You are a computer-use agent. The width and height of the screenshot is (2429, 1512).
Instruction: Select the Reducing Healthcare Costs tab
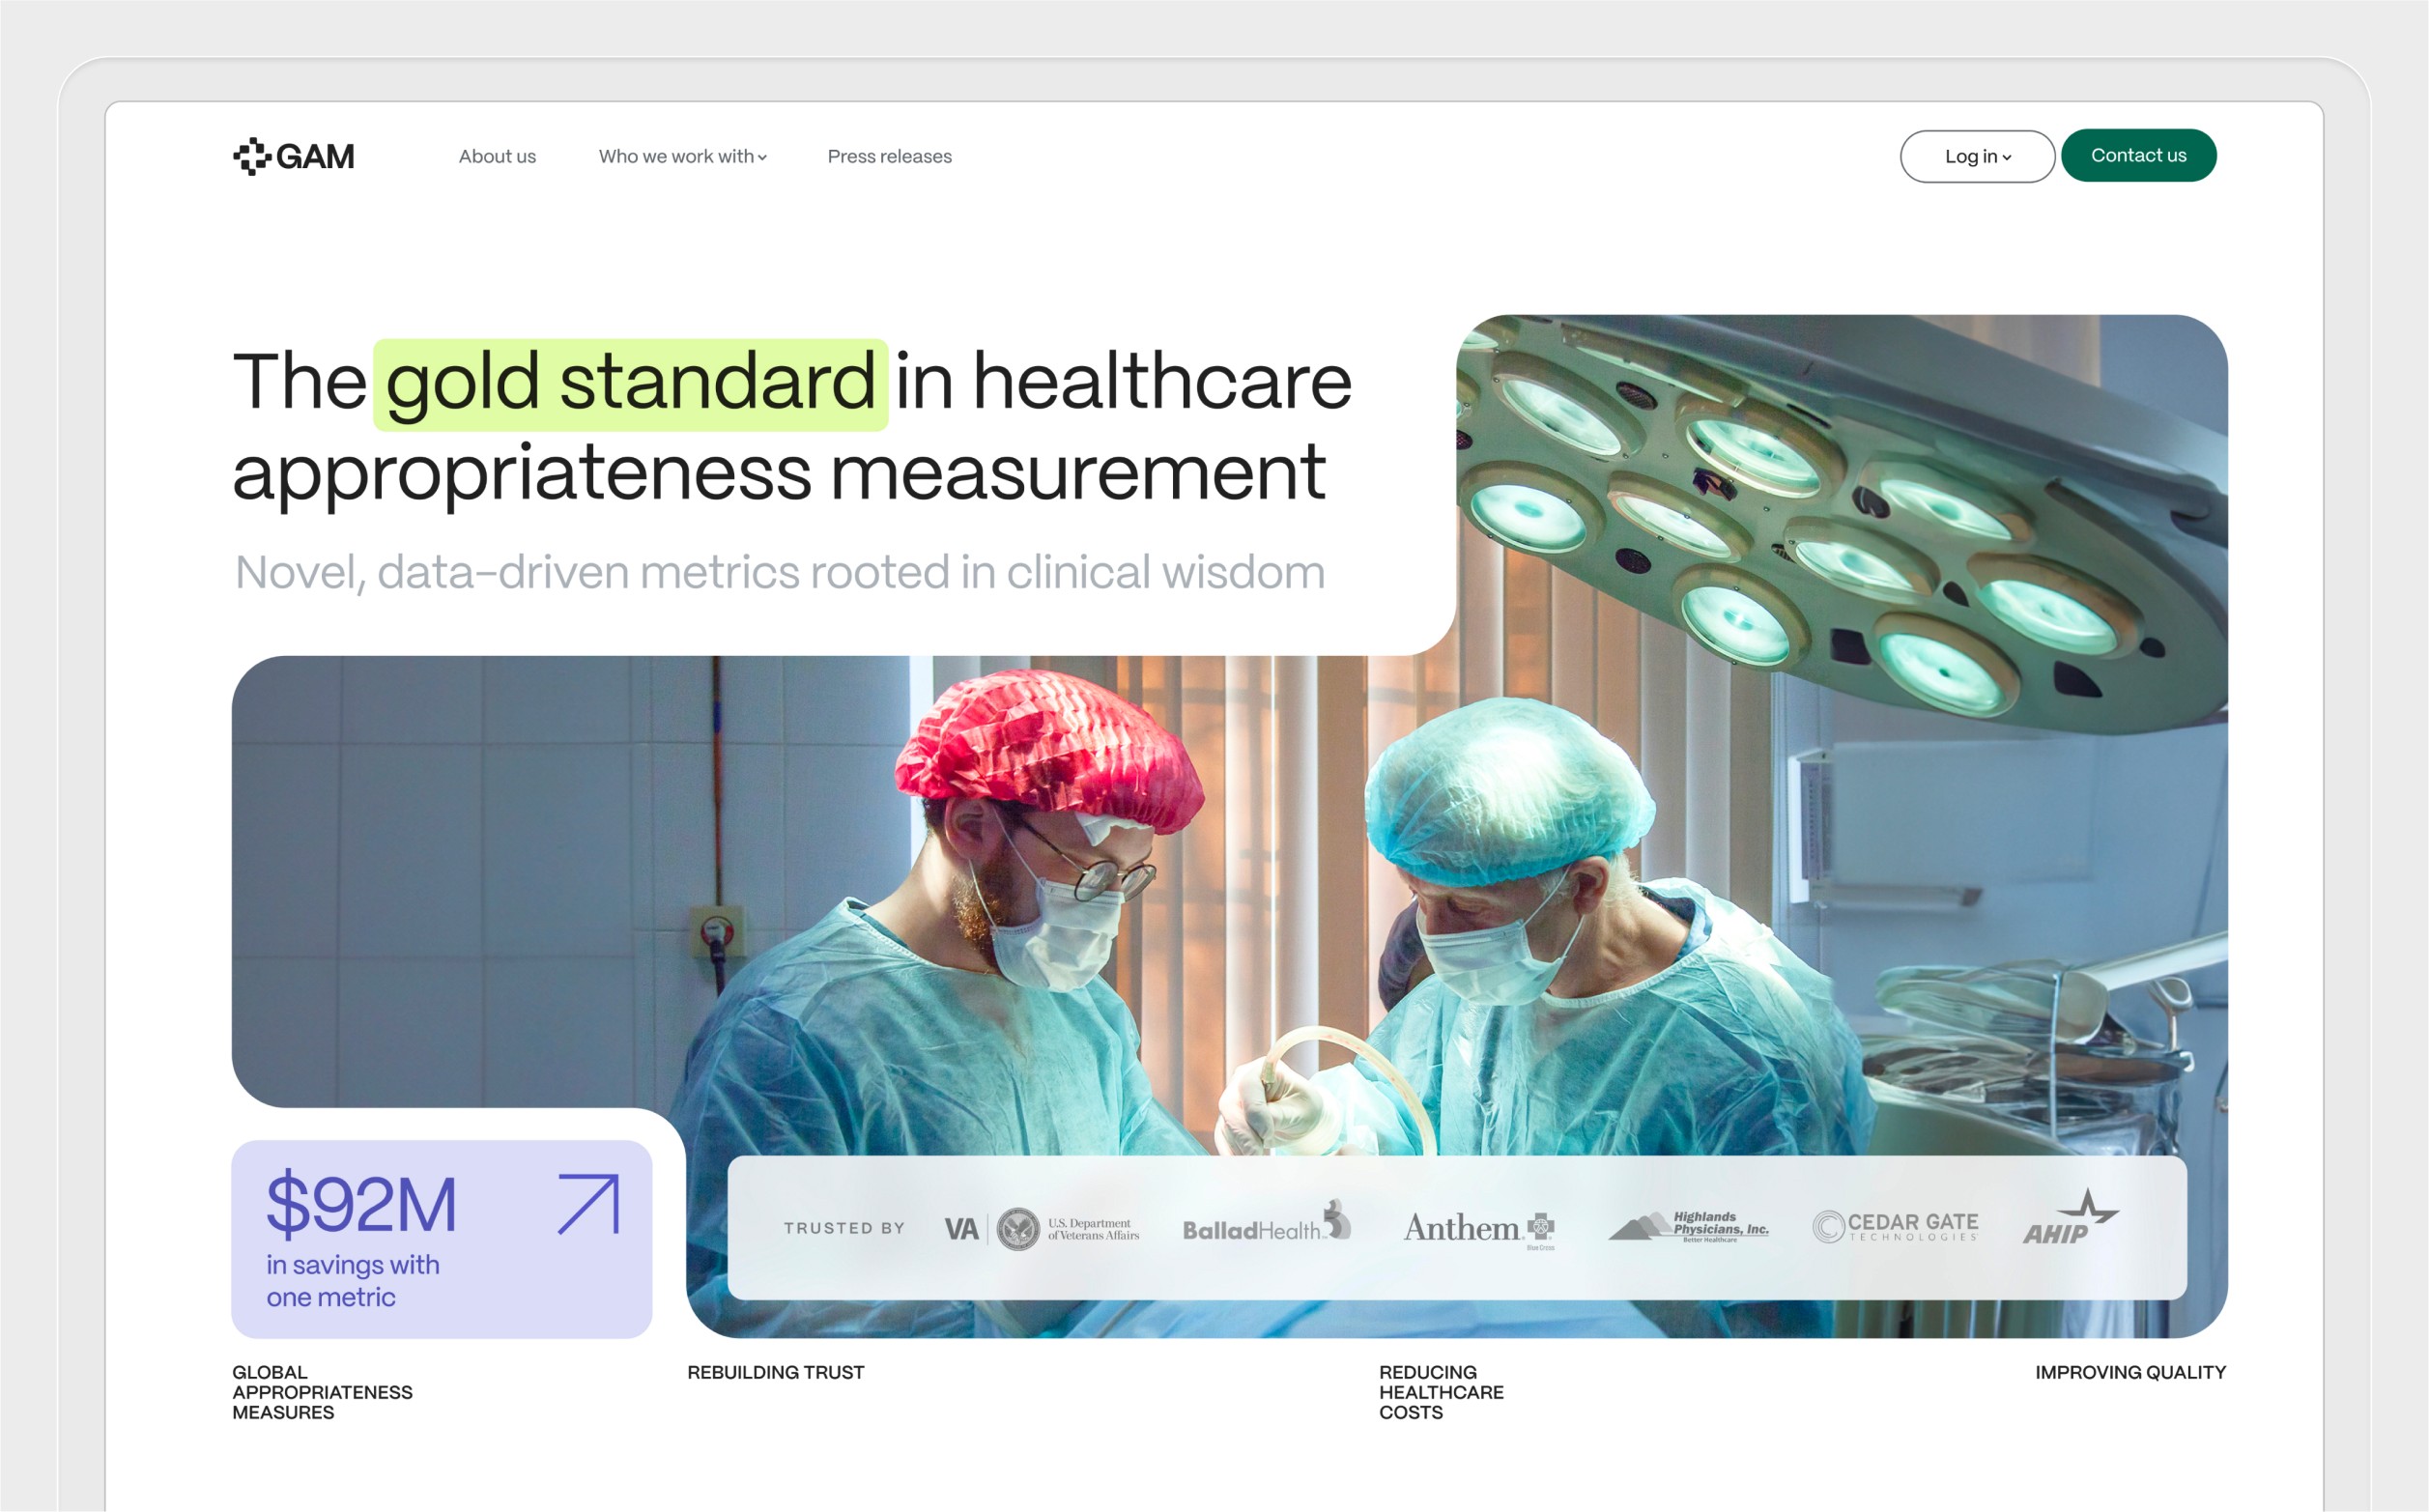[1441, 1392]
